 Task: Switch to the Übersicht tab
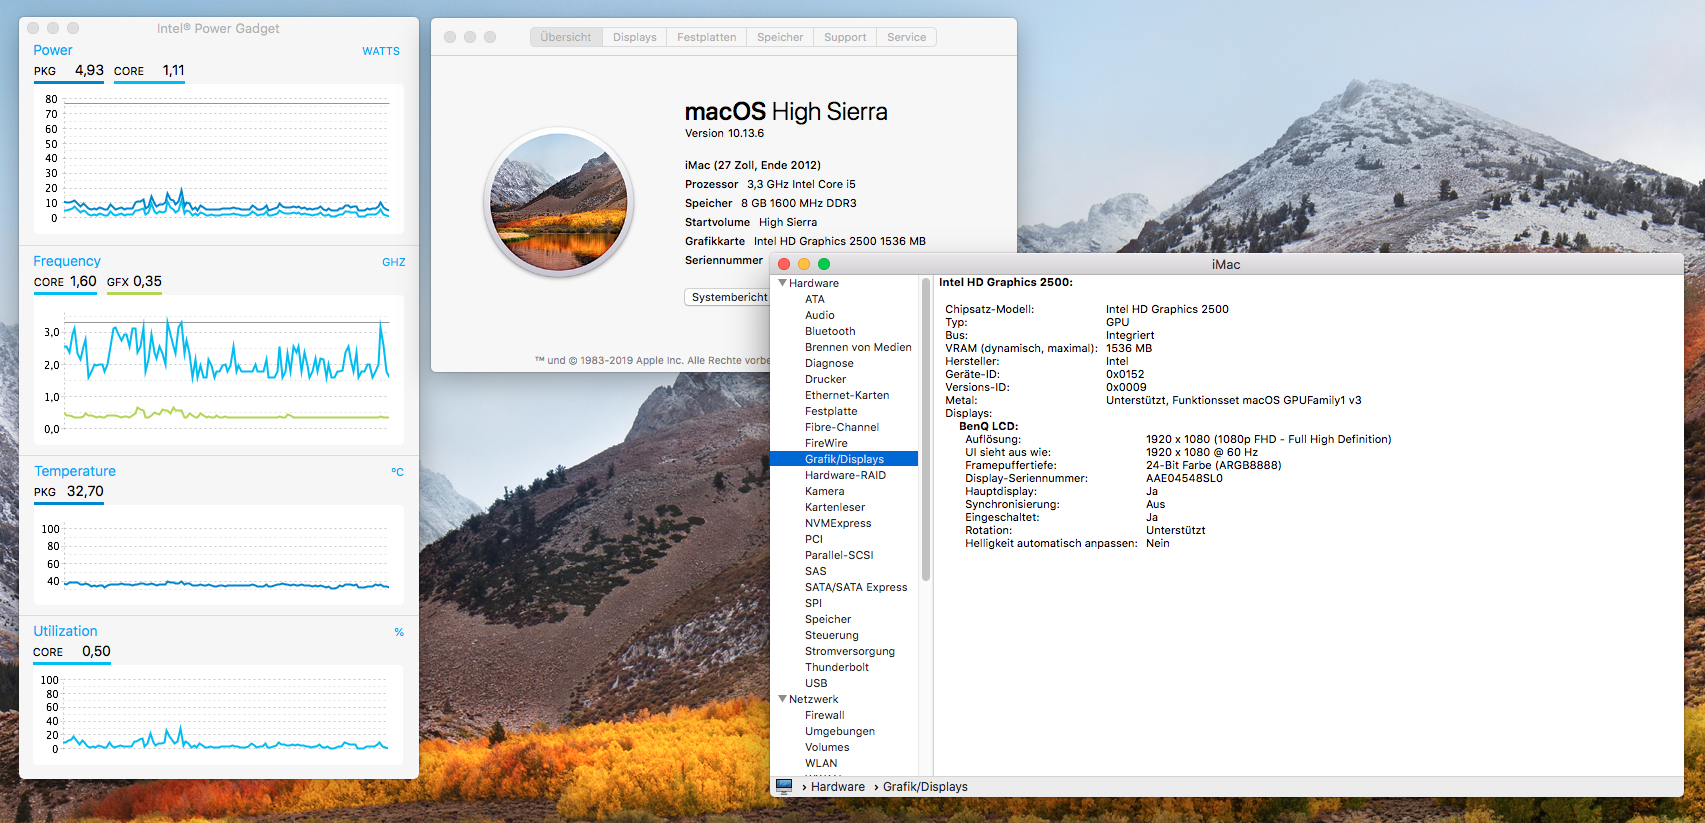pos(566,37)
